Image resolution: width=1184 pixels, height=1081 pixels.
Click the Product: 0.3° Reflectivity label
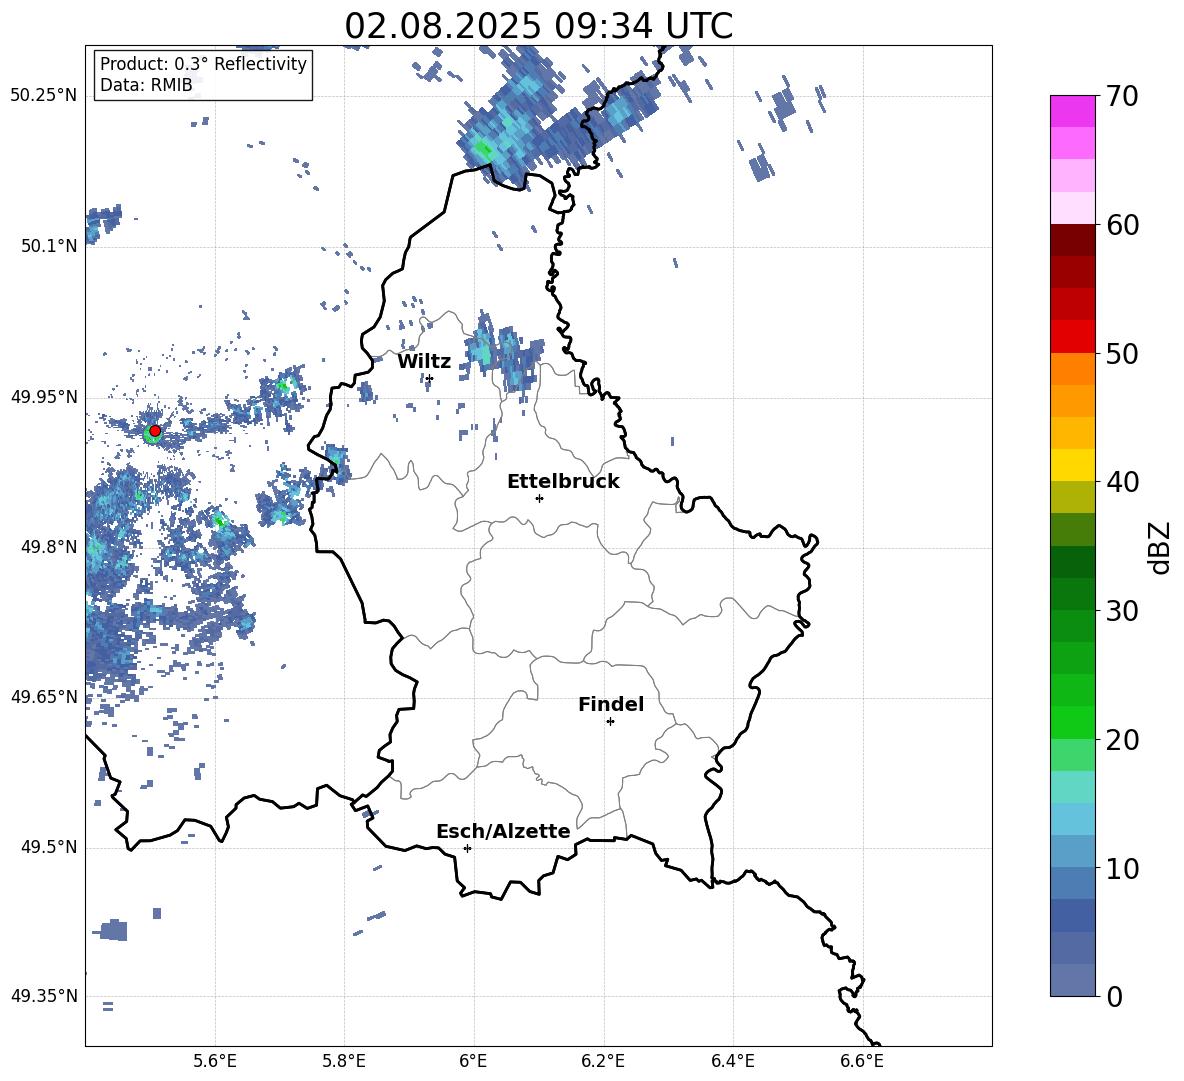[x=203, y=64]
